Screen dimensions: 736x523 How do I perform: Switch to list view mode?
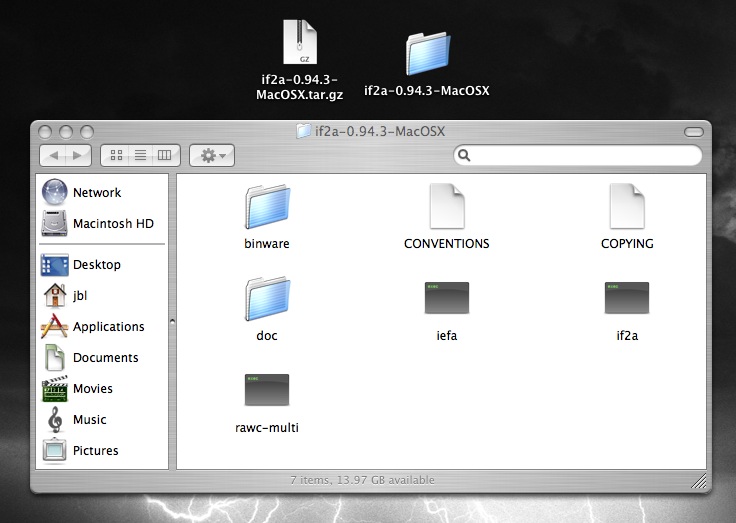(x=141, y=155)
